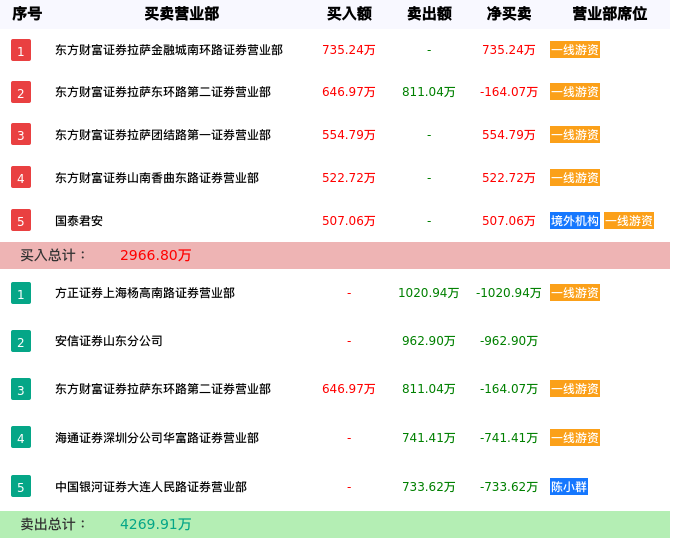Click the 陈小群 seat tag

pyautogui.click(x=569, y=487)
